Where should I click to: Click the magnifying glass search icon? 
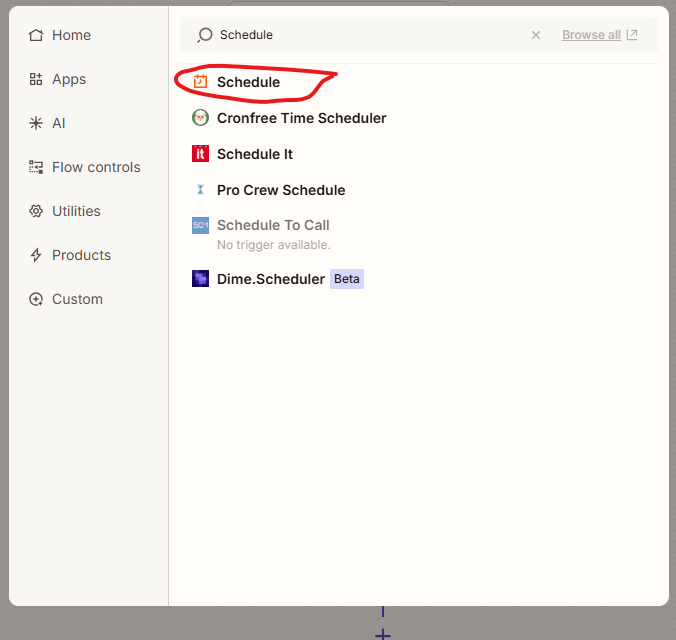[x=205, y=35]
